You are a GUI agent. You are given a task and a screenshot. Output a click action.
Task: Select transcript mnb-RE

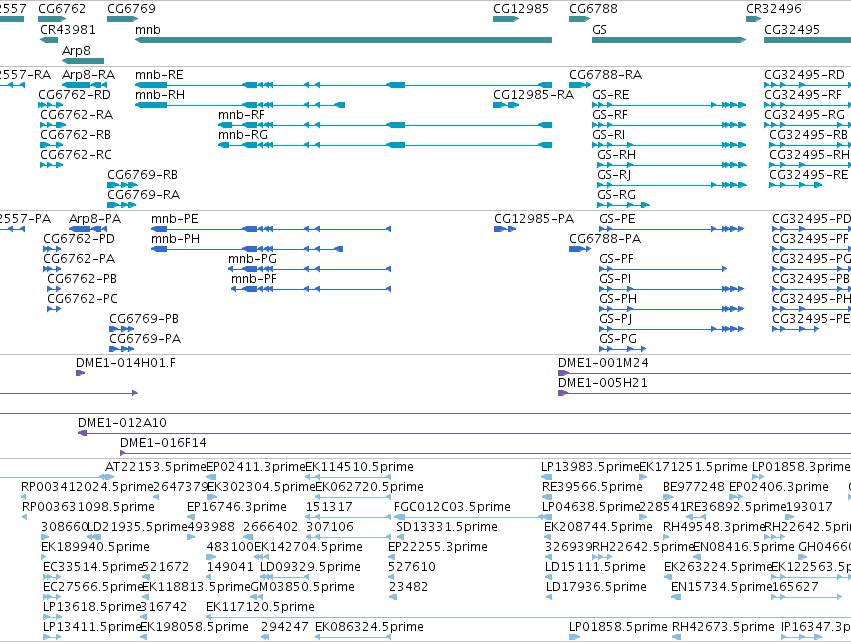tap(159, 75)
